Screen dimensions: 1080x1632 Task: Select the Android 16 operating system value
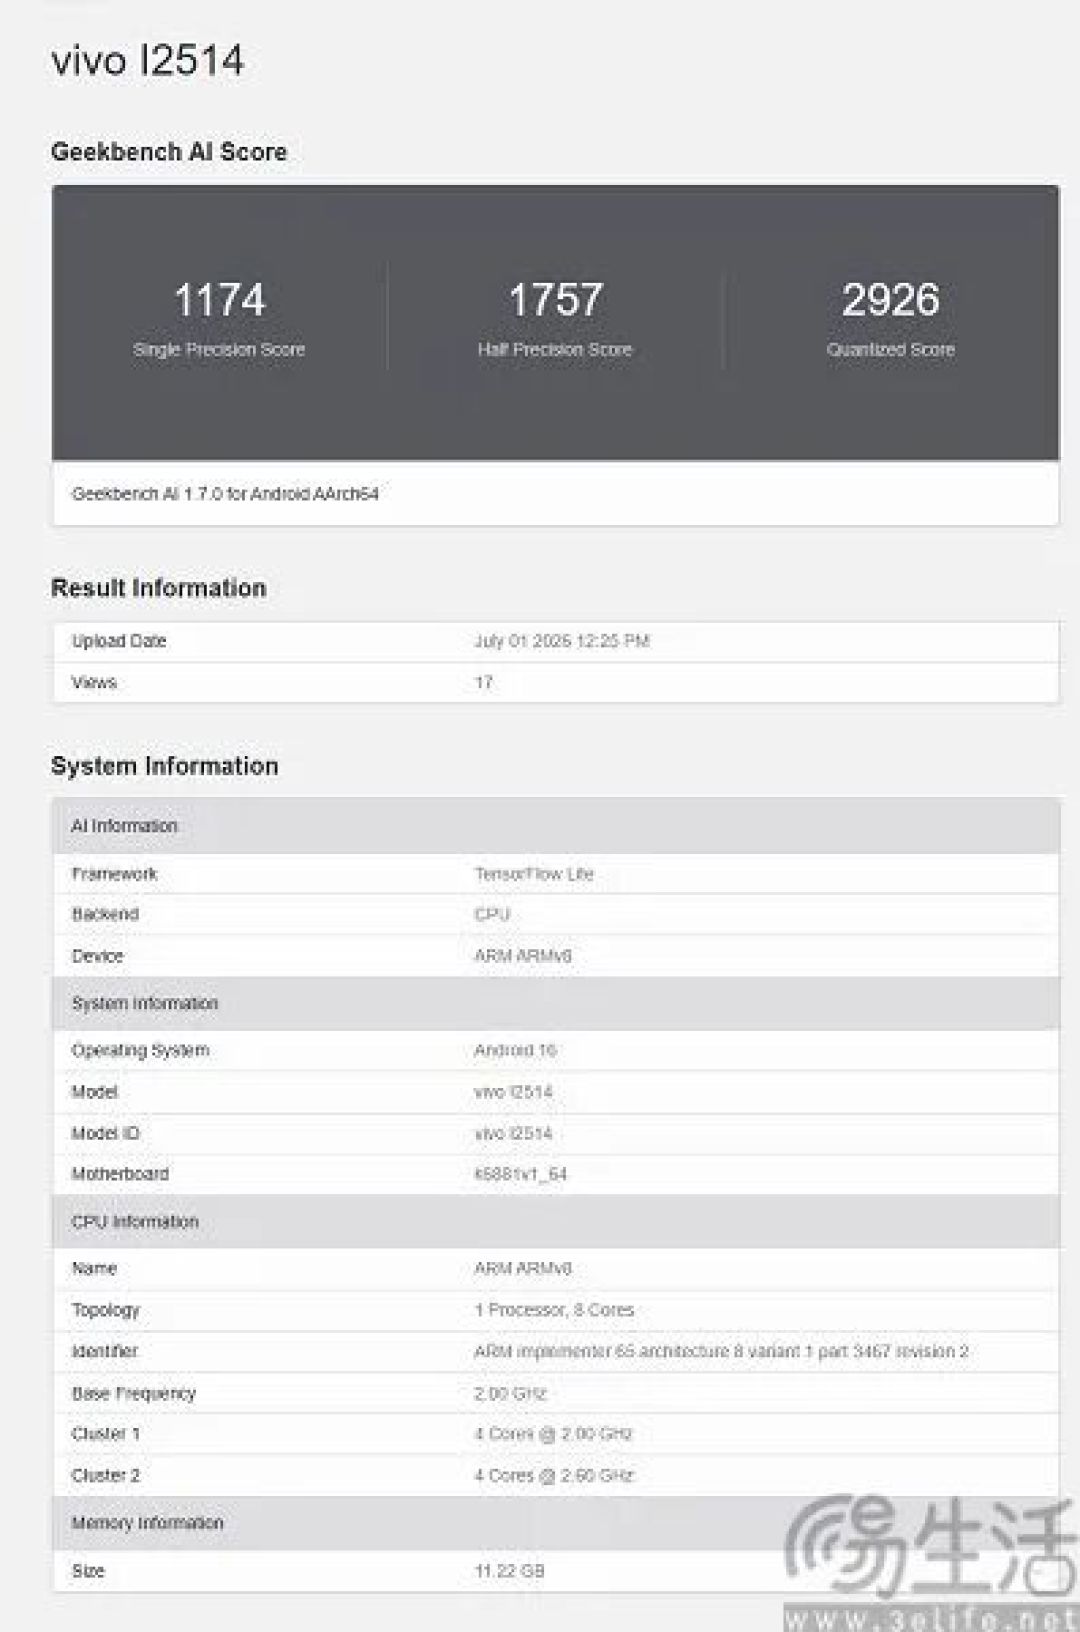(x=515, y=1050)
